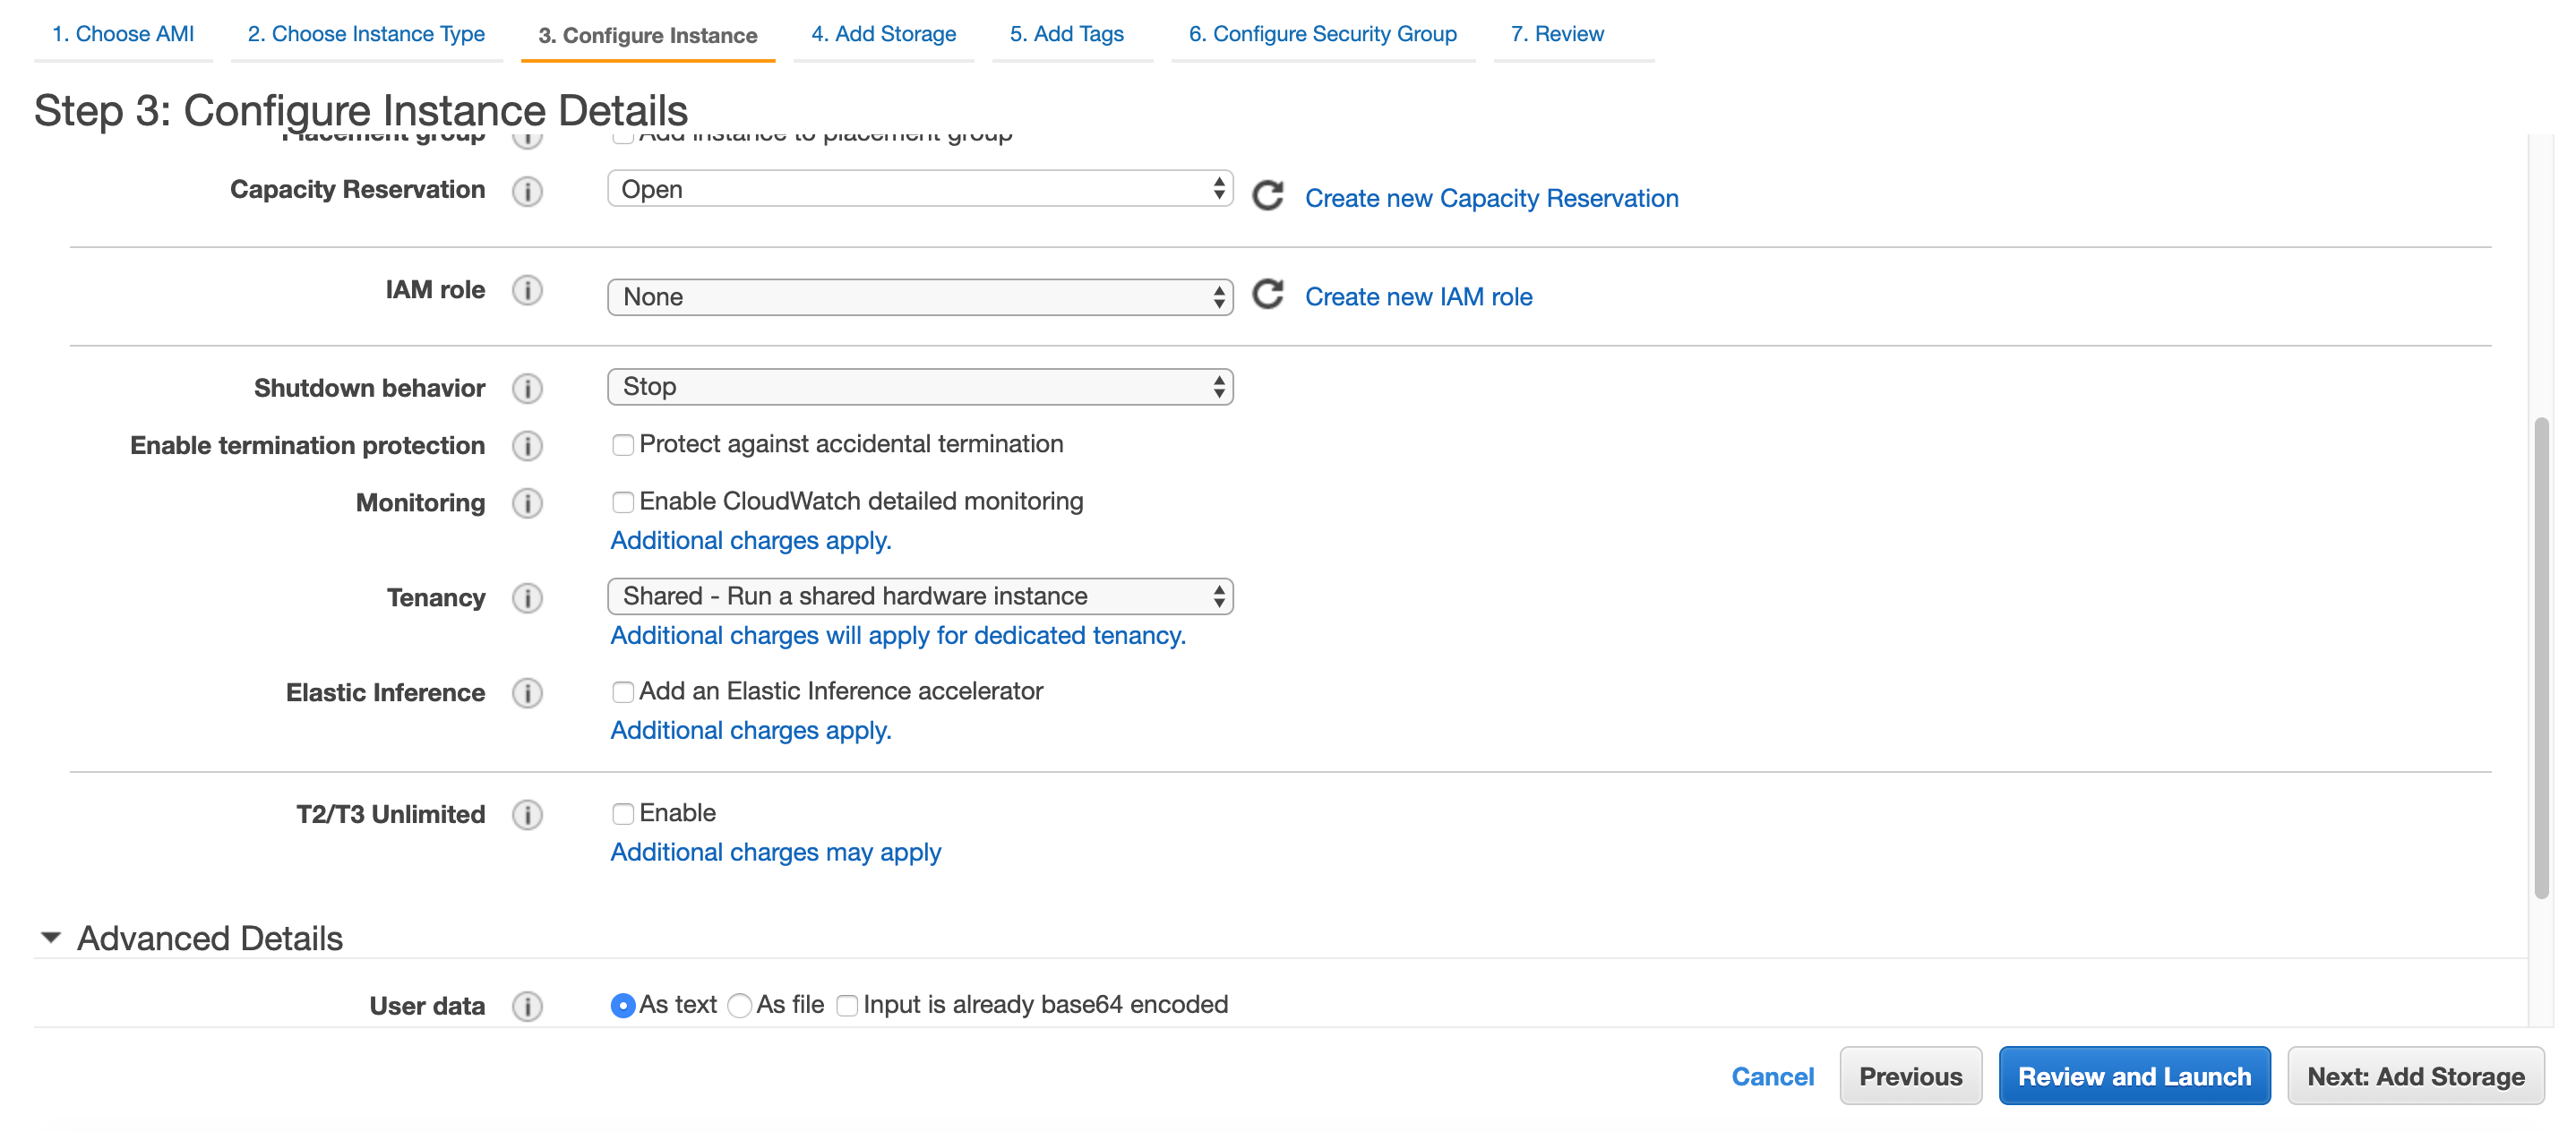This screenshot has height=1132, width=2576.
Task: Collapse the Advanced Details section
Action: click(49, 937)
